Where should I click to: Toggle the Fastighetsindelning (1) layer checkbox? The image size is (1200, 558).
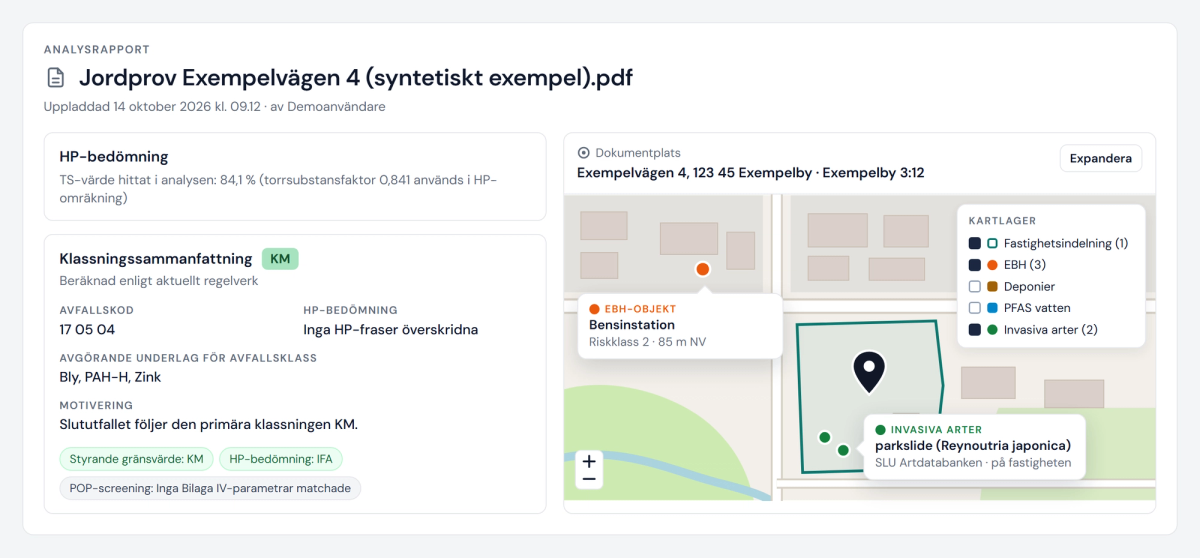[974, 243]
